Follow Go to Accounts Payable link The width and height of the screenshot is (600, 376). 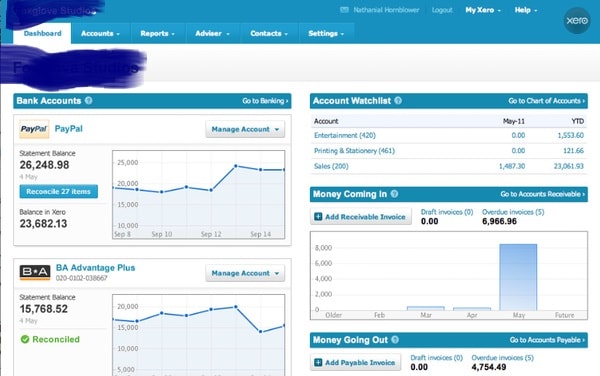[548, 340]
